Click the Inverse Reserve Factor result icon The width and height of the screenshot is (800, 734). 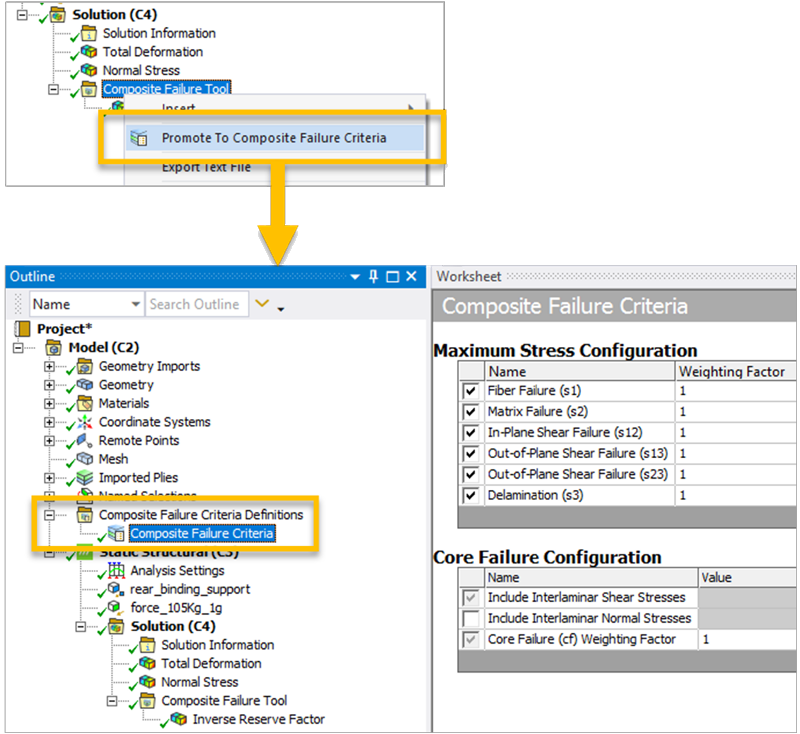click(180, 719)
